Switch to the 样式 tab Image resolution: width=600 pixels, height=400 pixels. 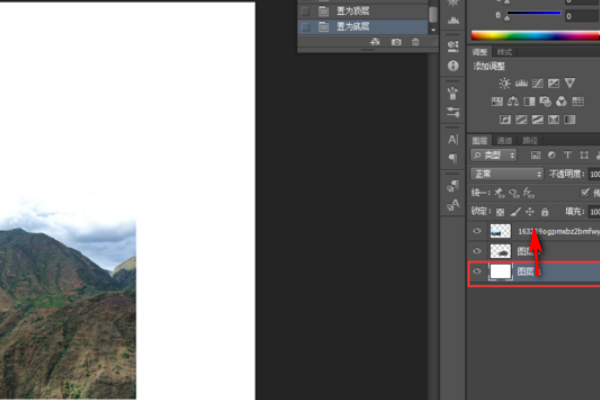click(504, 52)
